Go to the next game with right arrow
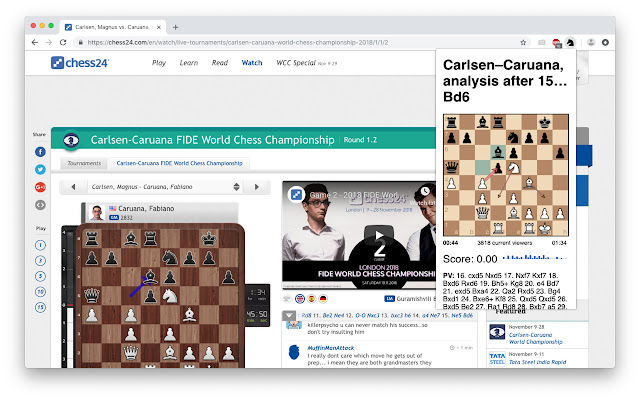The height and width of the screenshot is (400, 640). point(257,187)
